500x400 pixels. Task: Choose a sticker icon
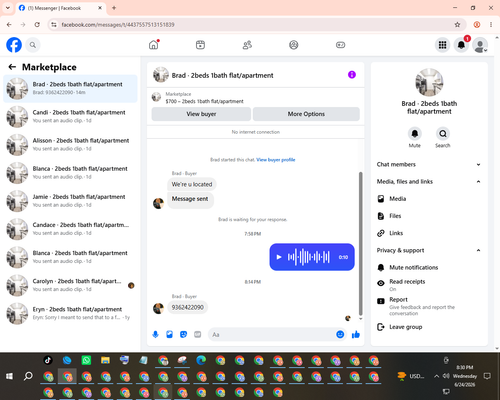click(183, 334)
